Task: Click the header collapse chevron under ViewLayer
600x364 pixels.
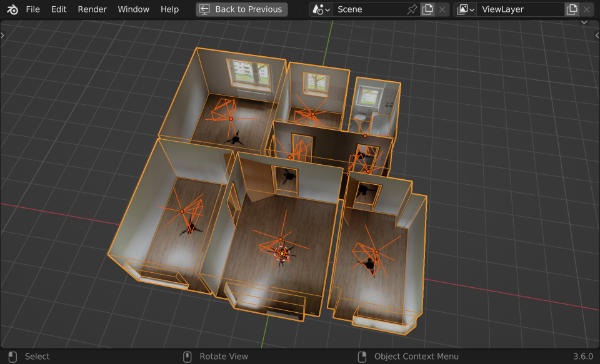Action: click(584, 22)
